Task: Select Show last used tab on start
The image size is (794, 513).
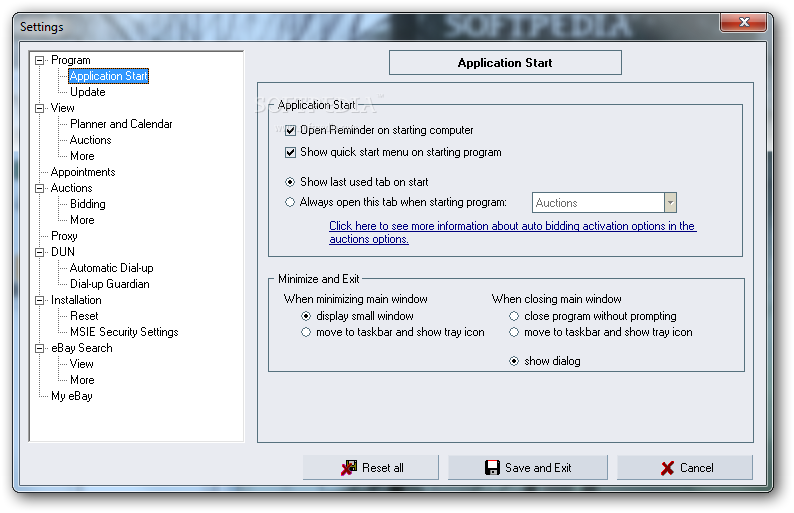Action: tap(290, 182)
